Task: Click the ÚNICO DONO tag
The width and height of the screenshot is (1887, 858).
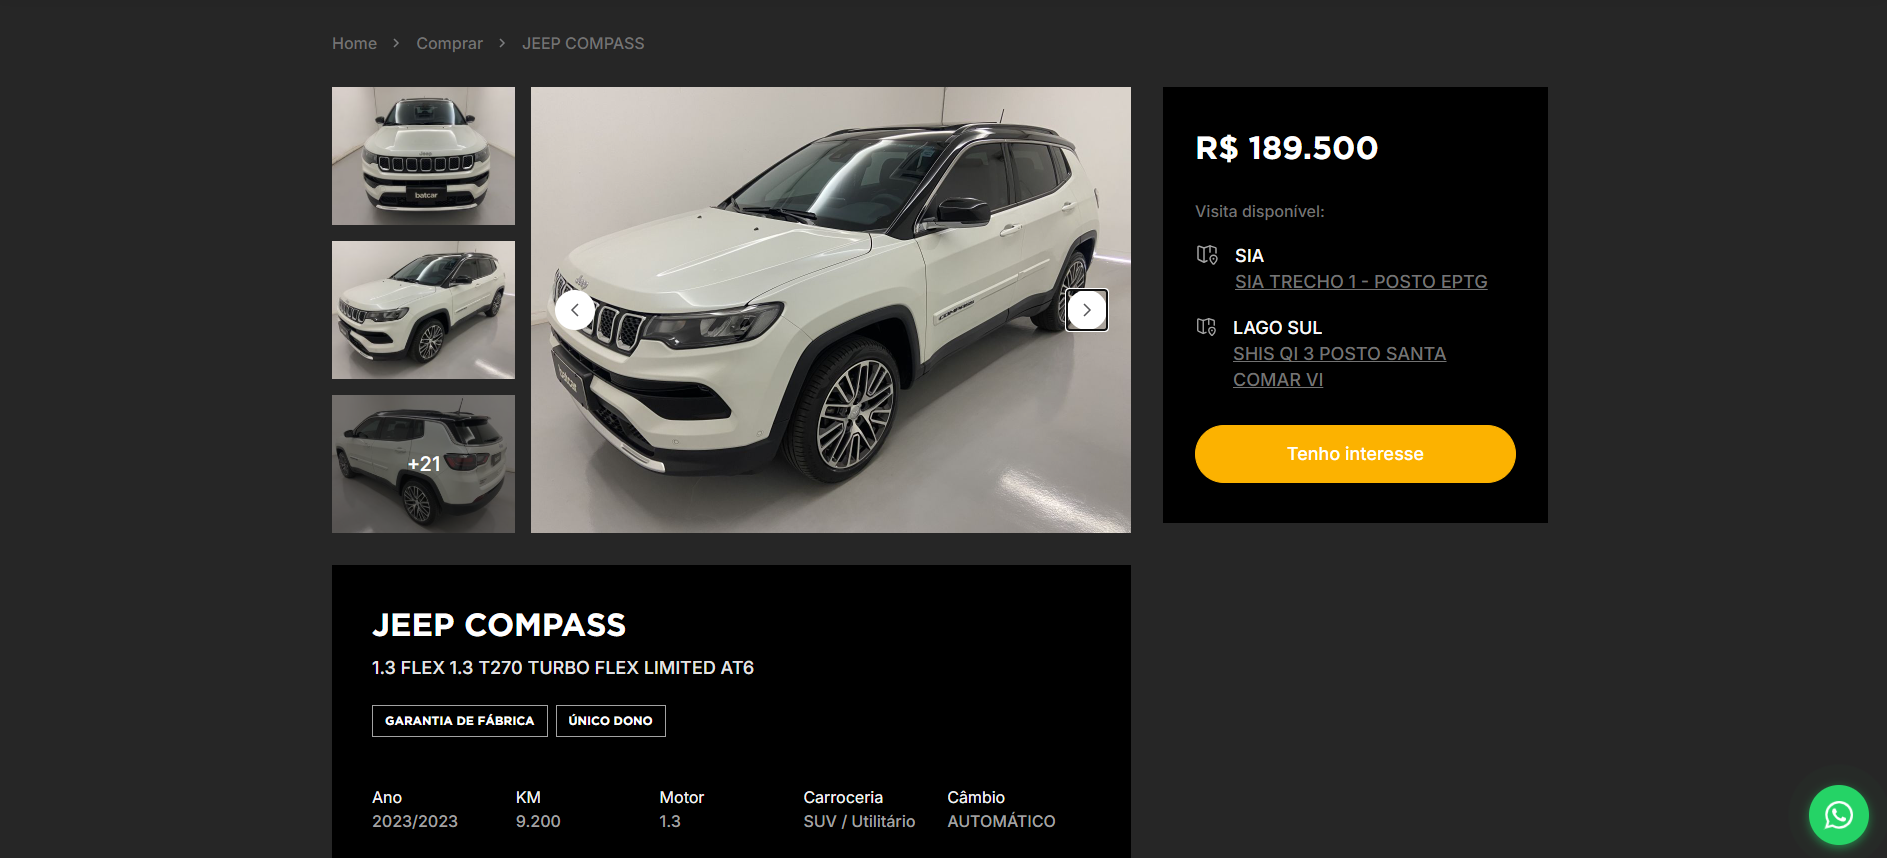Action: [x=611, y=721]
